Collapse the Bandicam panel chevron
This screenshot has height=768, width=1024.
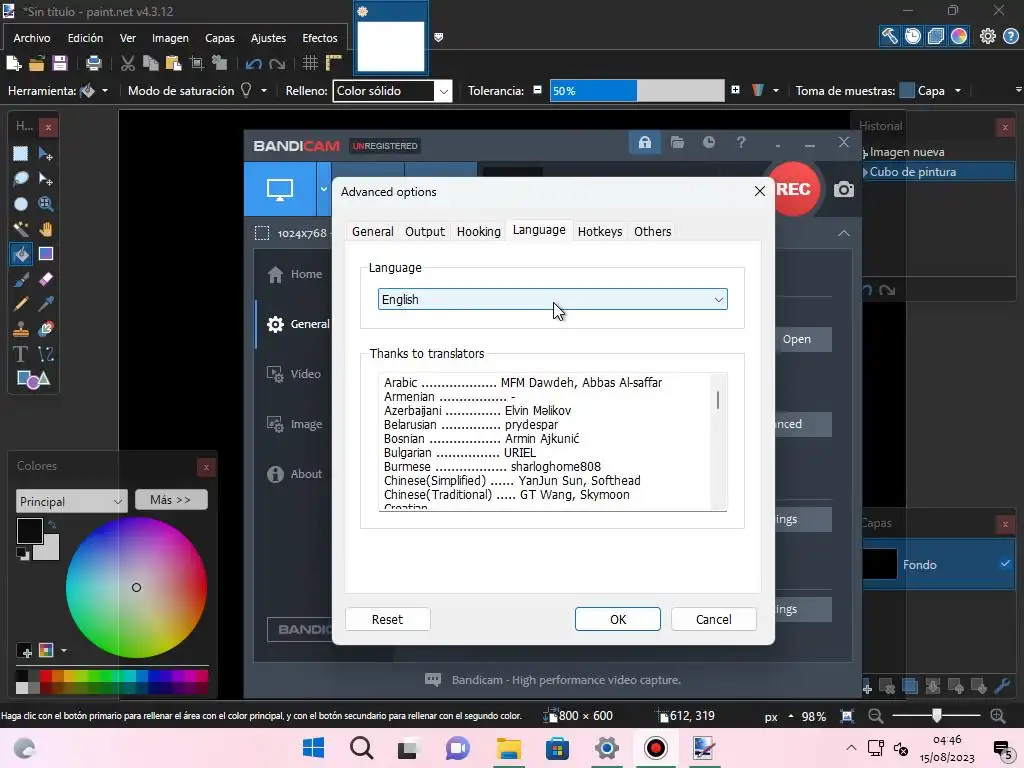[844, 233]
